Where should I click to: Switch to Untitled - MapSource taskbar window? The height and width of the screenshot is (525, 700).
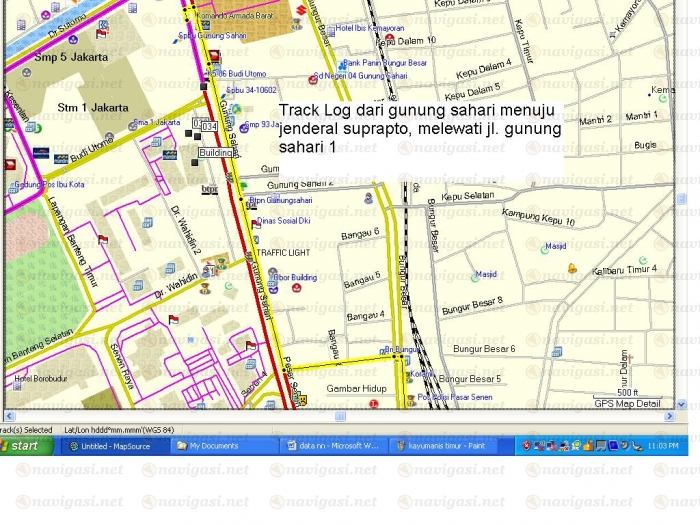point(115,446)
